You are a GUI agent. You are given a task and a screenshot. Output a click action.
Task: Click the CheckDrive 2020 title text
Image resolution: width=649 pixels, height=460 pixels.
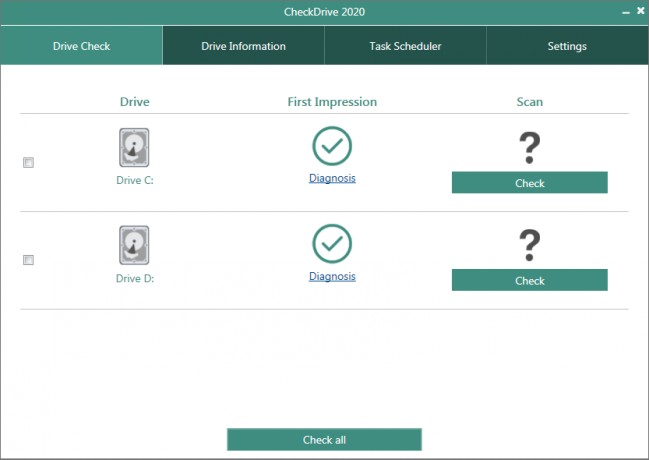[x=324, y=12]
